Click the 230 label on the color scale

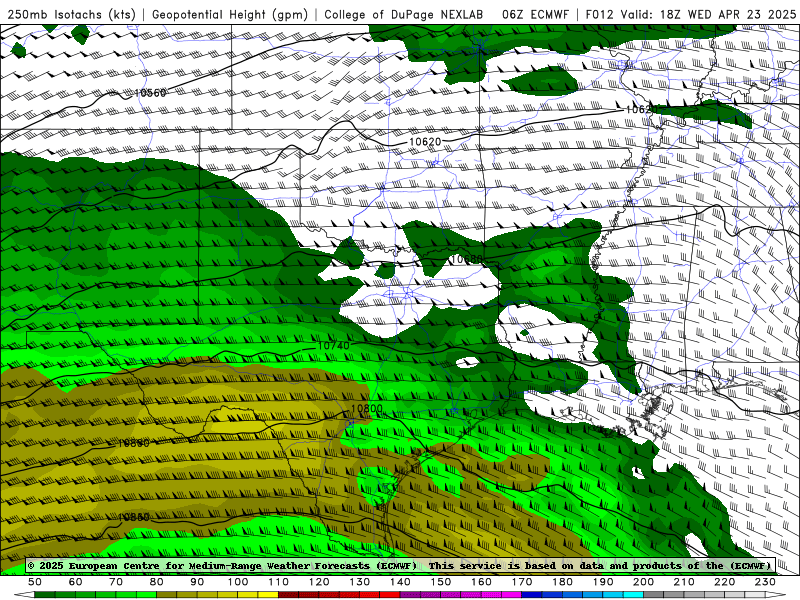click(x=765, y=582)
